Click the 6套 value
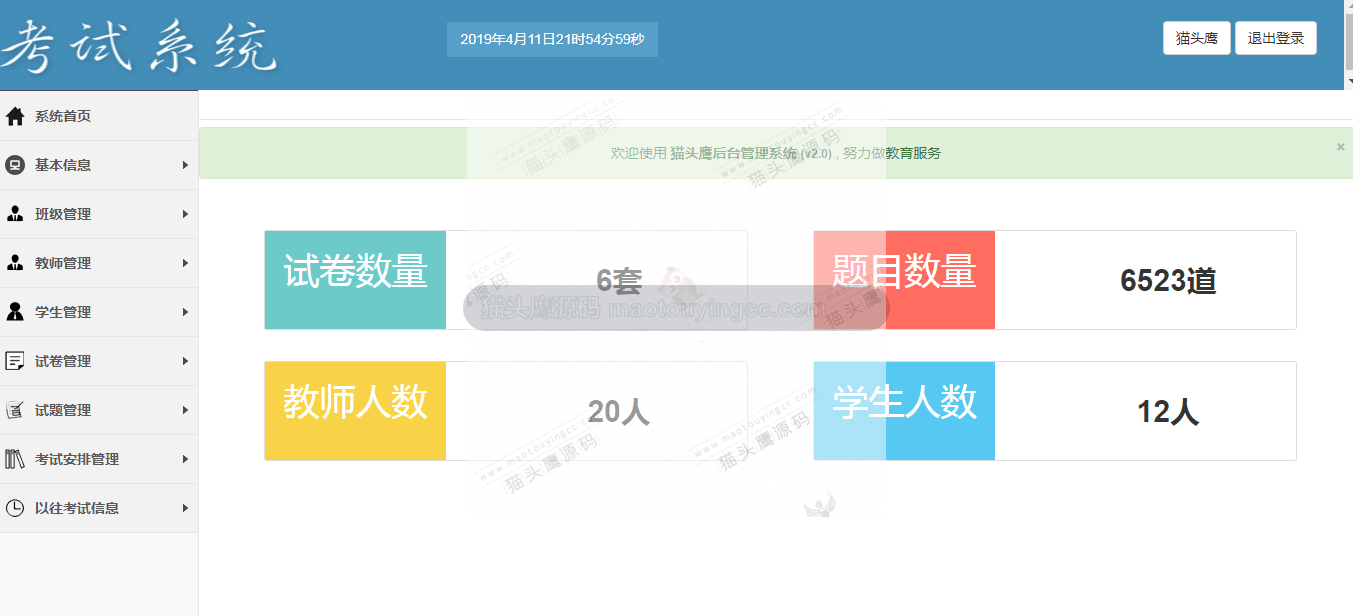1353x616 pixels. [x=618, y=281]
